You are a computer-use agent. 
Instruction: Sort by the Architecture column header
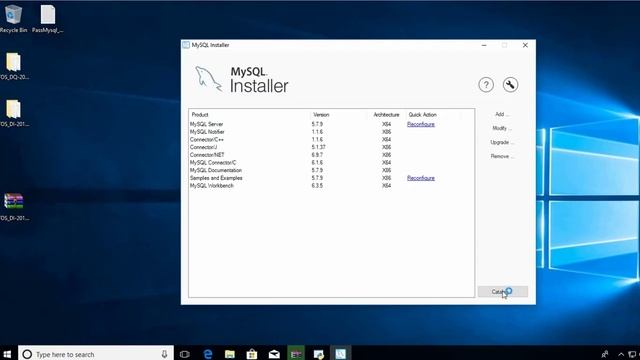[x=386, y=115]
